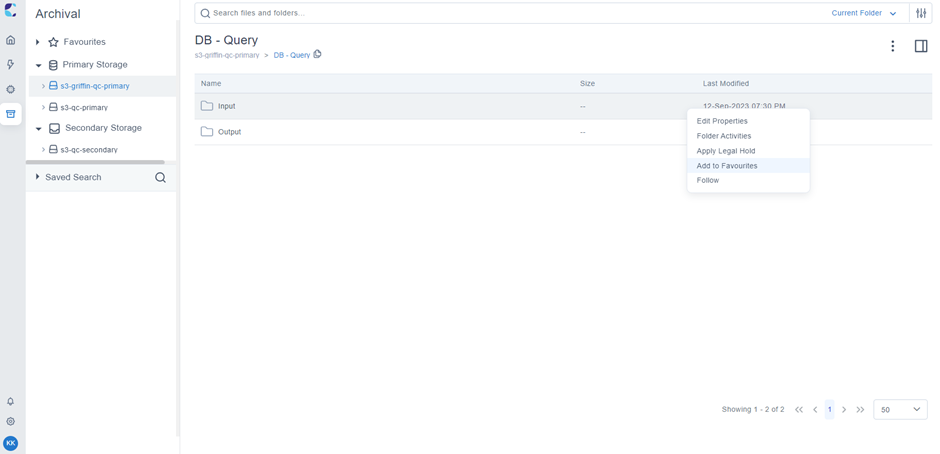This screenshot has height=454, width=940.
Task: Expand s3-qc-primary chevron
Action: 43,107
